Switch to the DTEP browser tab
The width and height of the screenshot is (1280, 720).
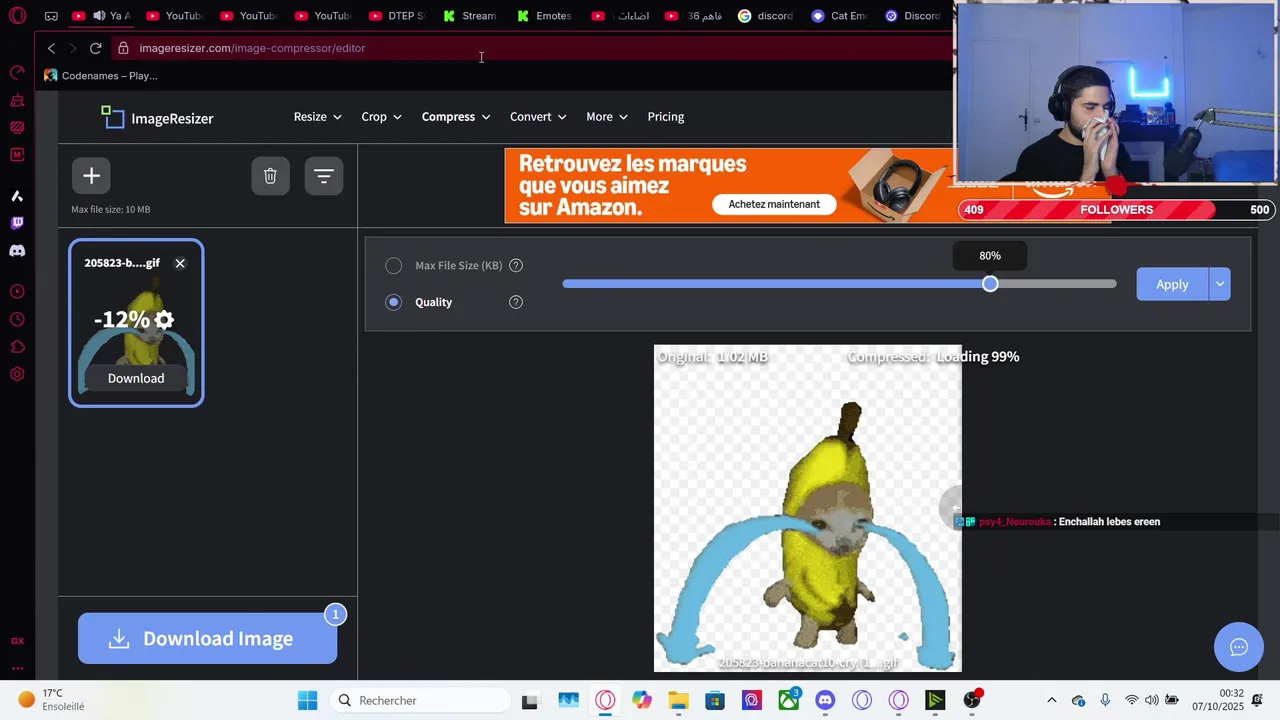click(x=396, y=16)
